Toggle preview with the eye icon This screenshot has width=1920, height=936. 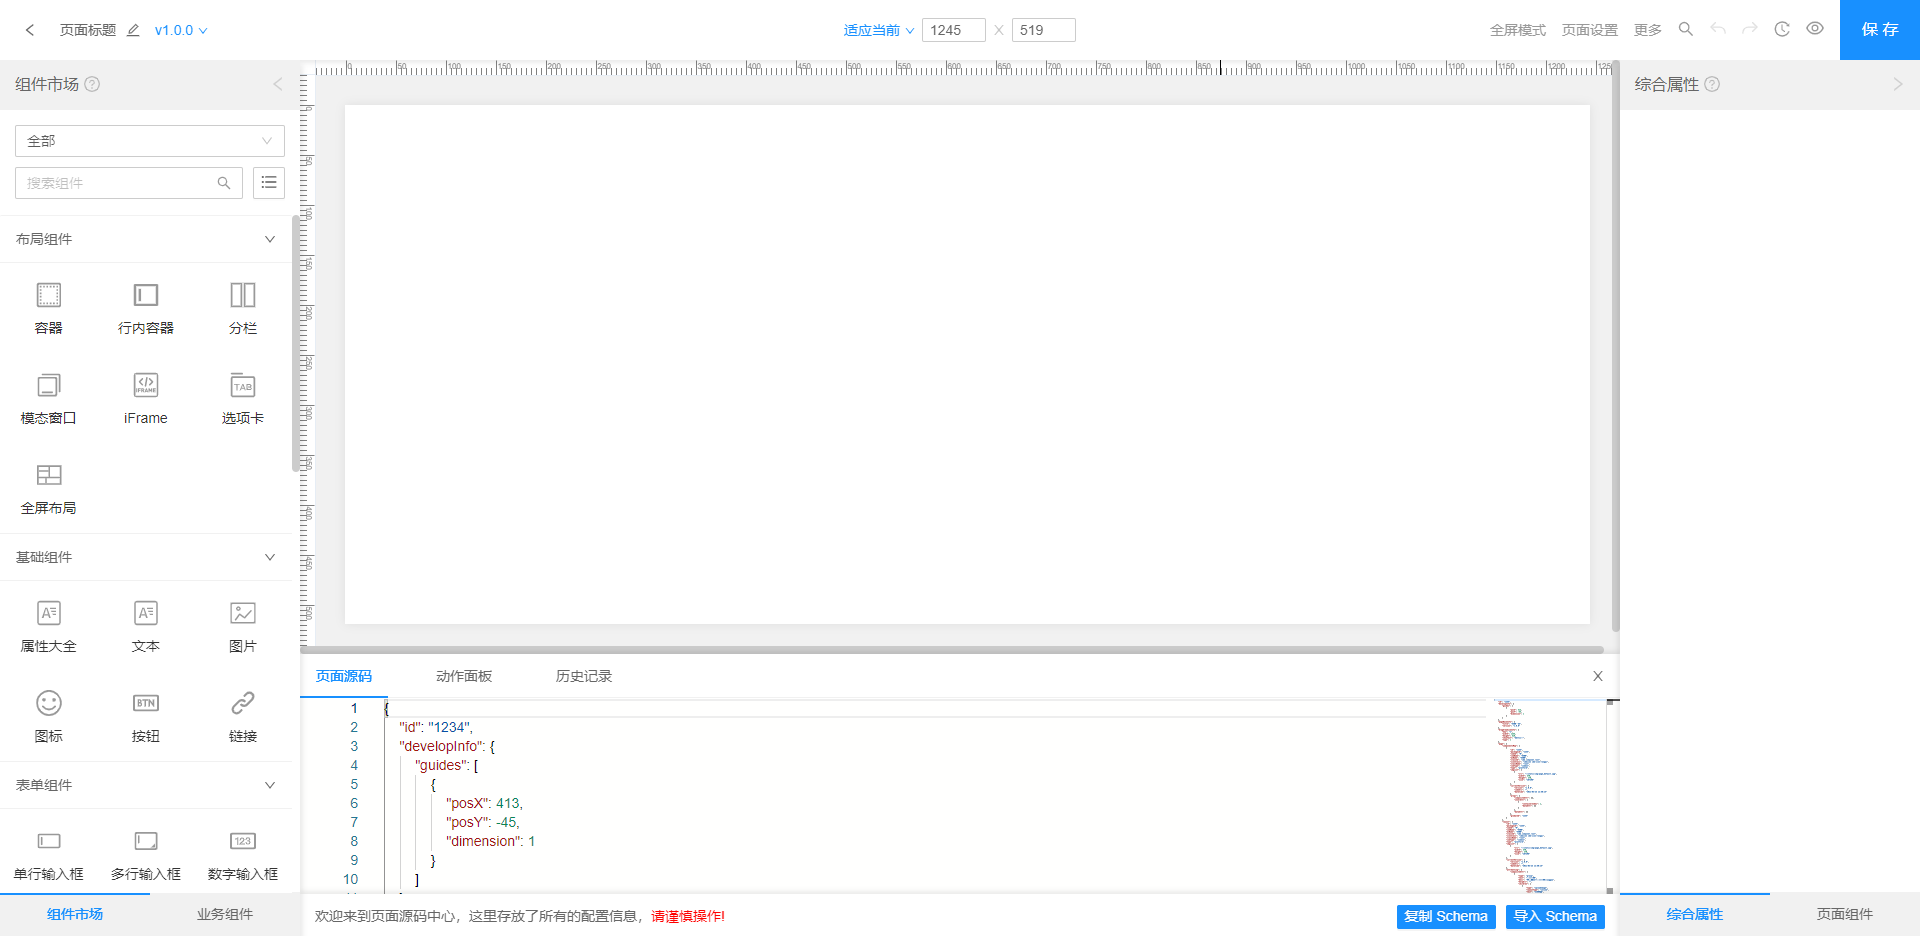[1815, 29]
